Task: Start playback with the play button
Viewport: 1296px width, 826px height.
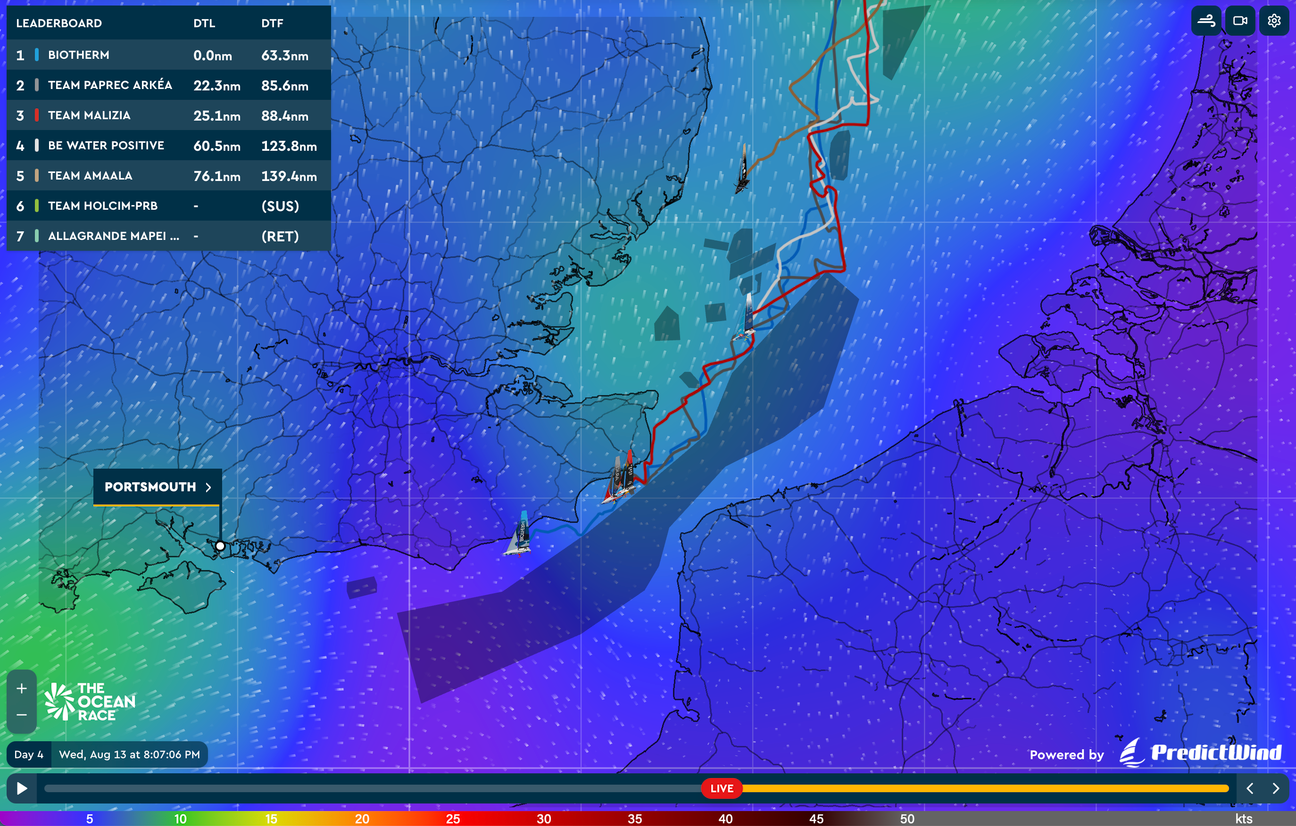Action: [22, 788]
